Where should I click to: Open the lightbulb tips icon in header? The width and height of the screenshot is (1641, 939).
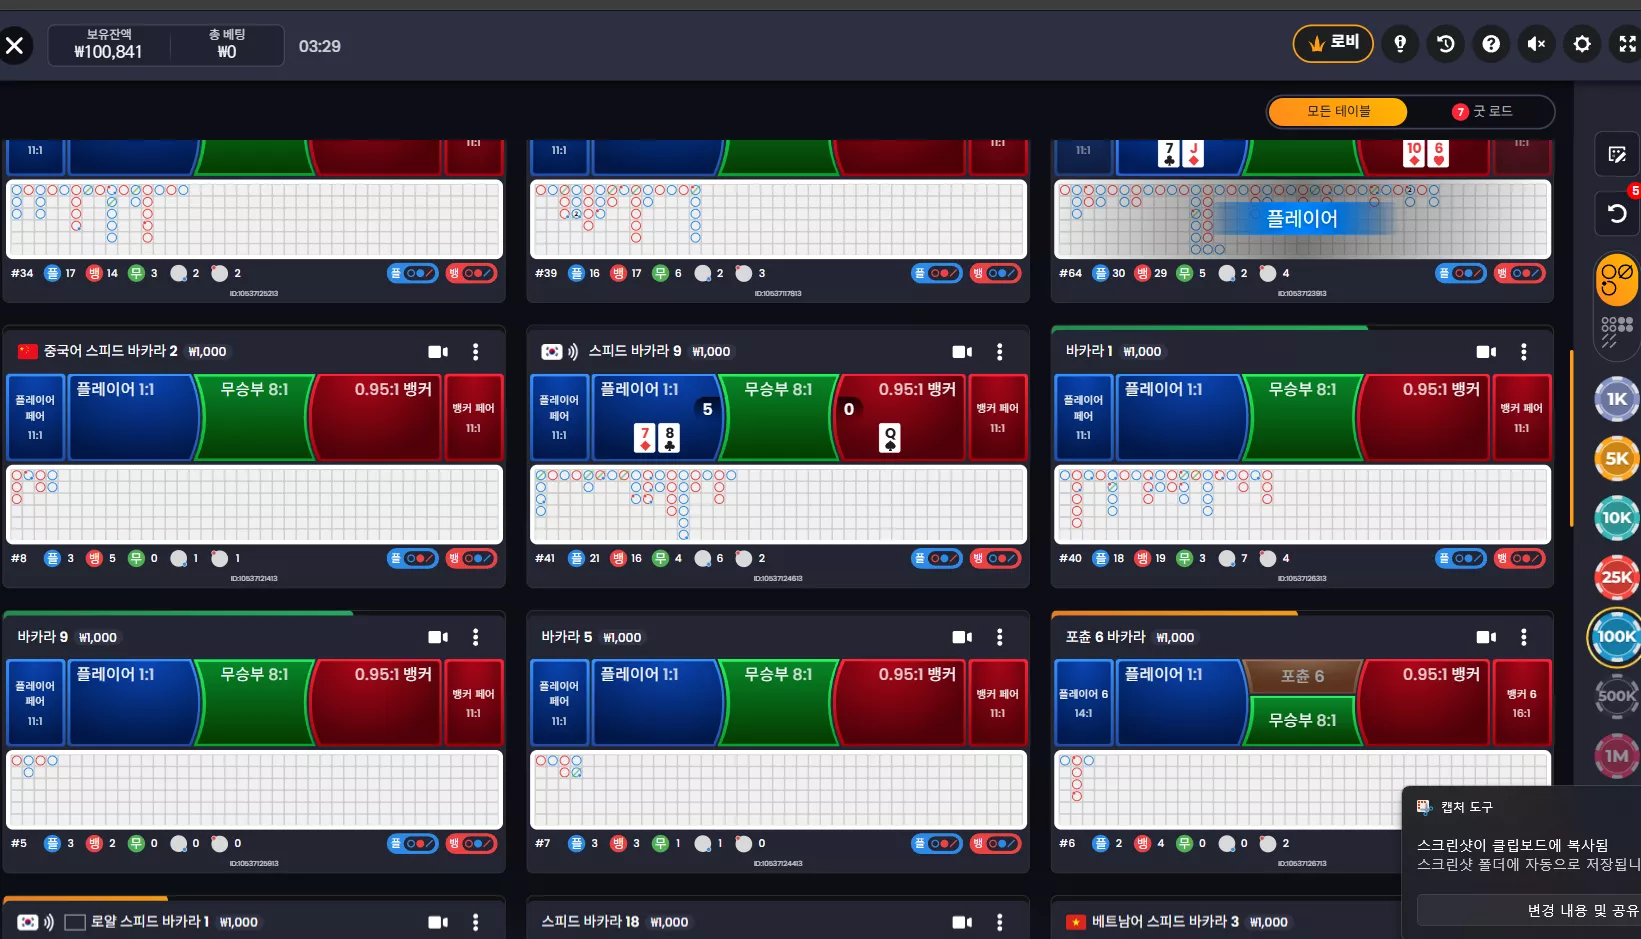point(1400,44)
